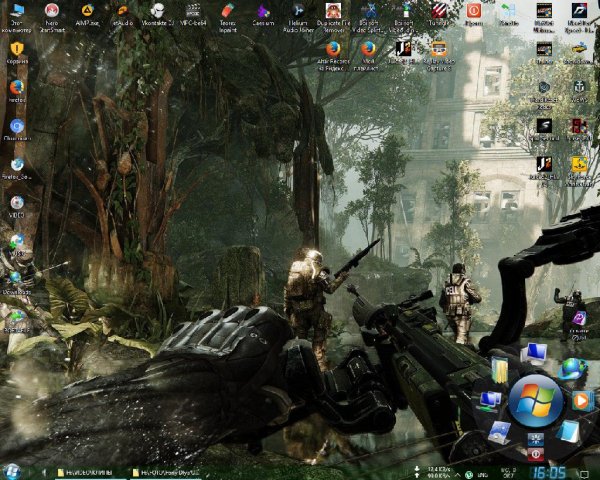Click the 16:05 taskbar clock
600x480 pixels.
(x=549, y=472)
